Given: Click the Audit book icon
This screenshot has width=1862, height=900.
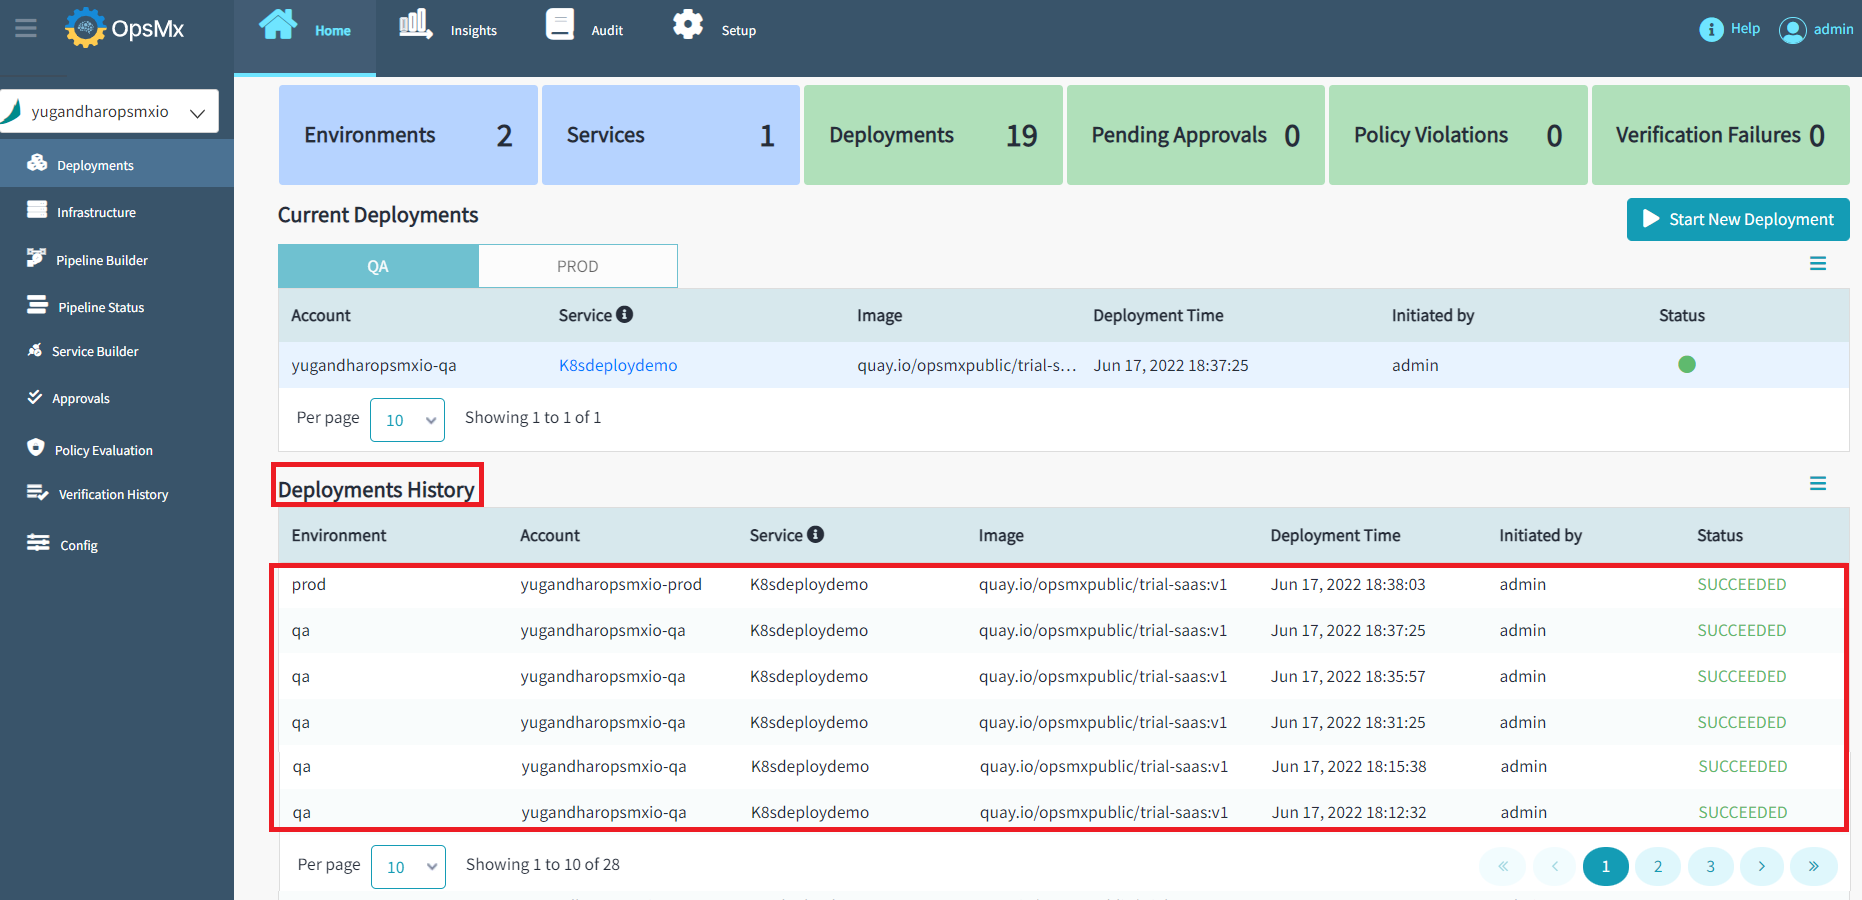Looking at the screenshot, I should 560,24.
